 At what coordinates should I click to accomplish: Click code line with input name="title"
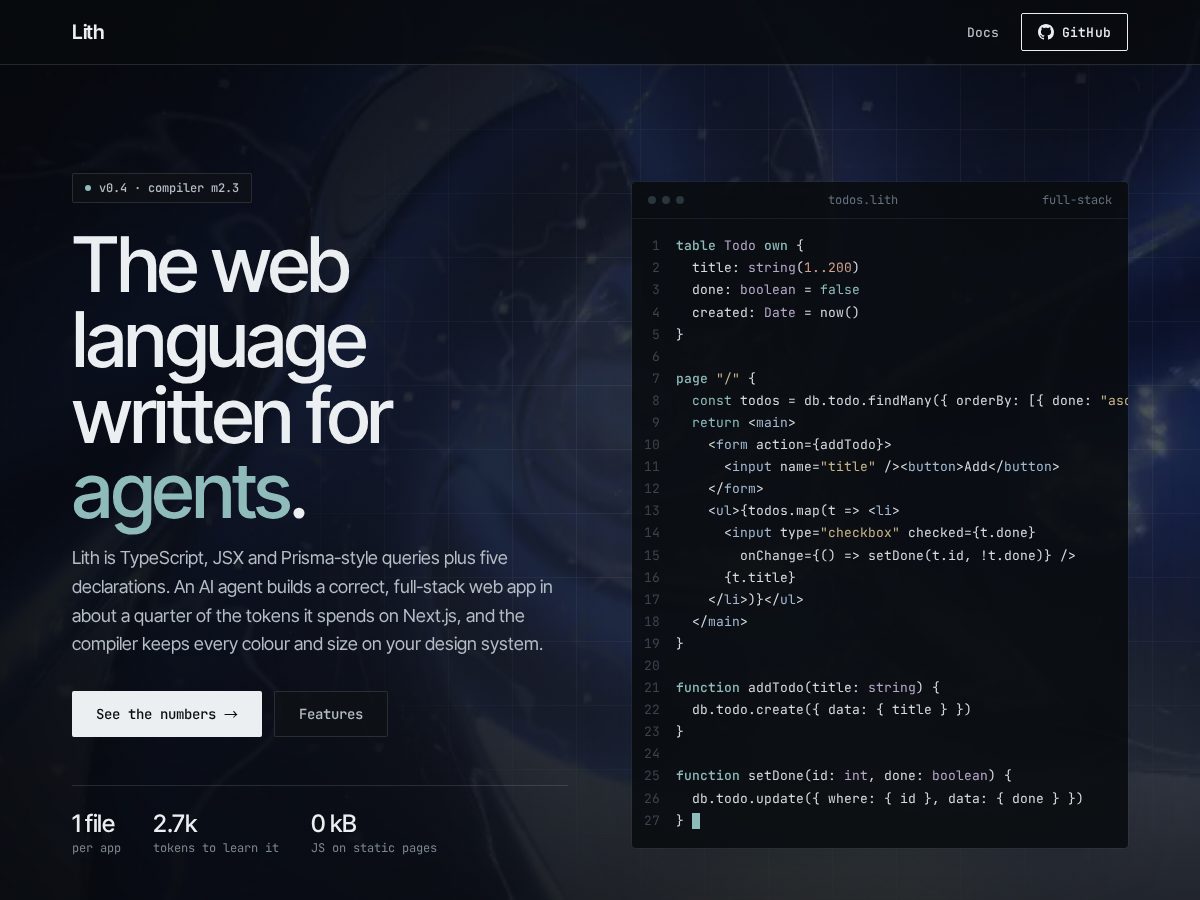click(892, 466)
